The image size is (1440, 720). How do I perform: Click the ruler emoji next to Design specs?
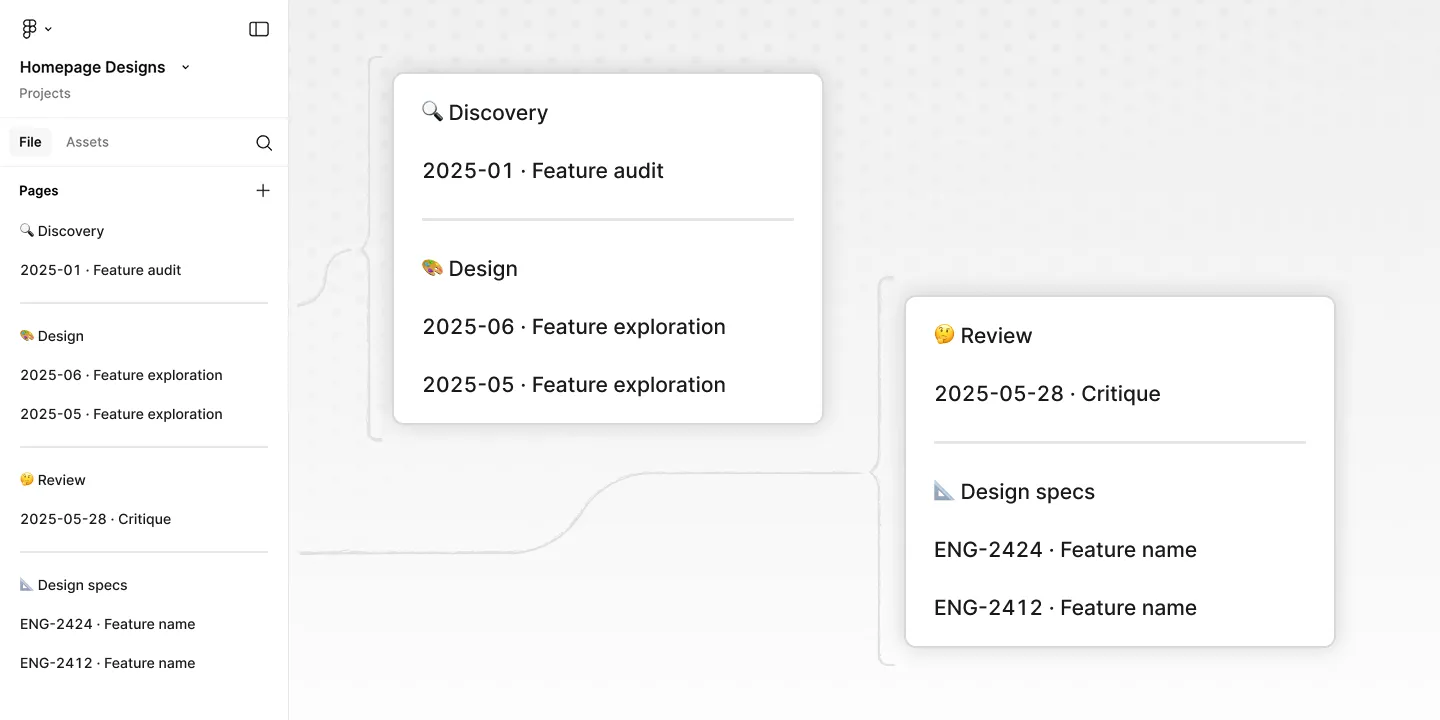click(943, 490)
